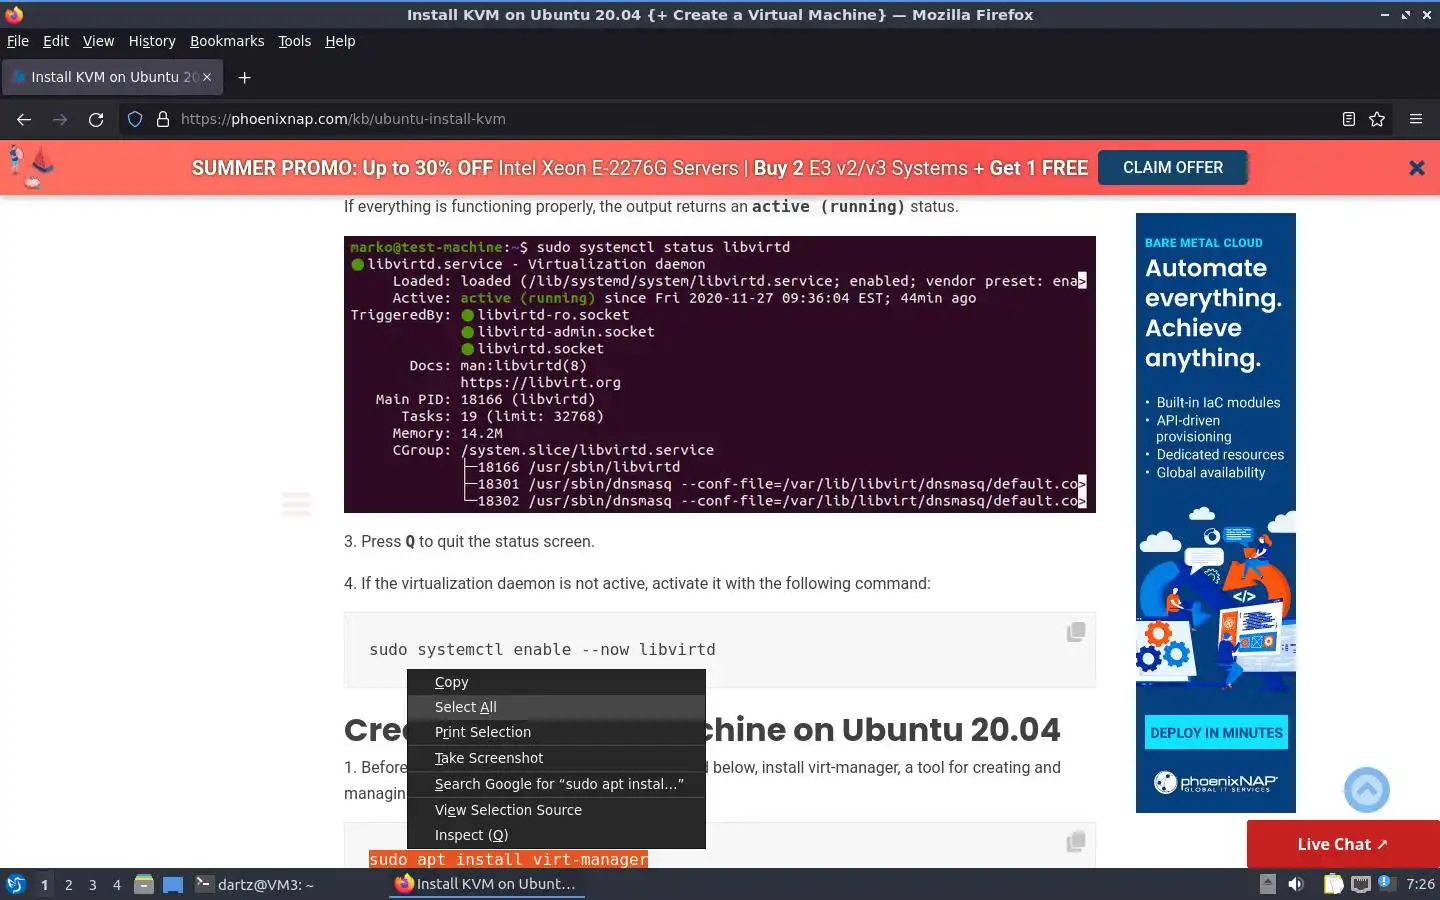Viewport: 1440px width, 900px height.
Task: Click the forward navigation arrow
Action: click(60, 119)
